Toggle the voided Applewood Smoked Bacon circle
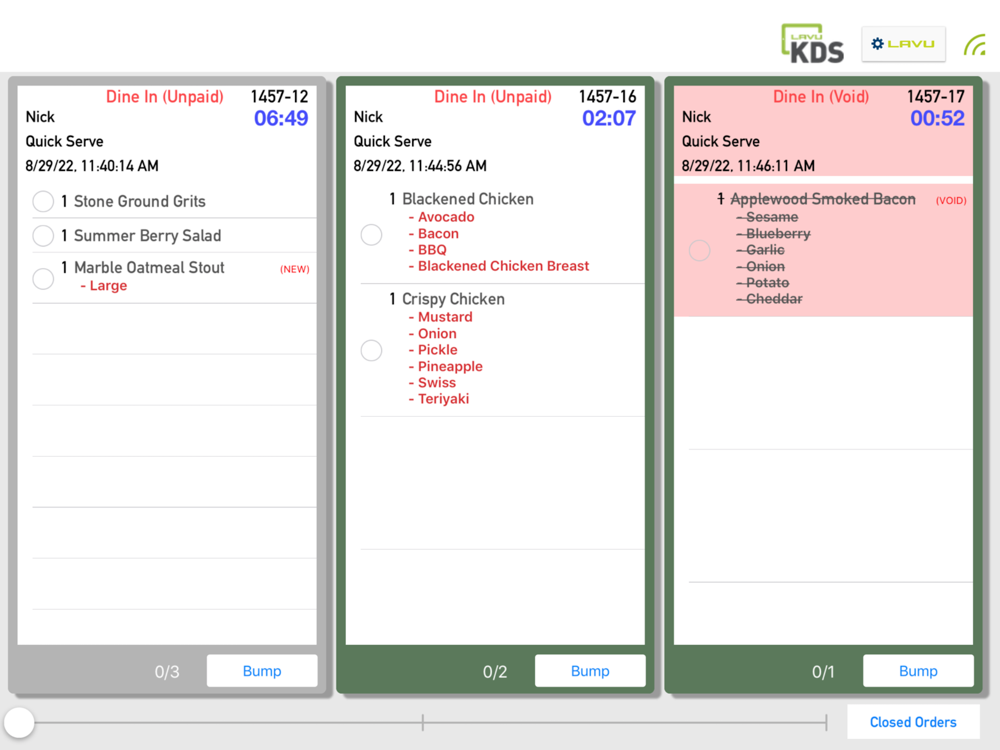 tap(700, 250)
